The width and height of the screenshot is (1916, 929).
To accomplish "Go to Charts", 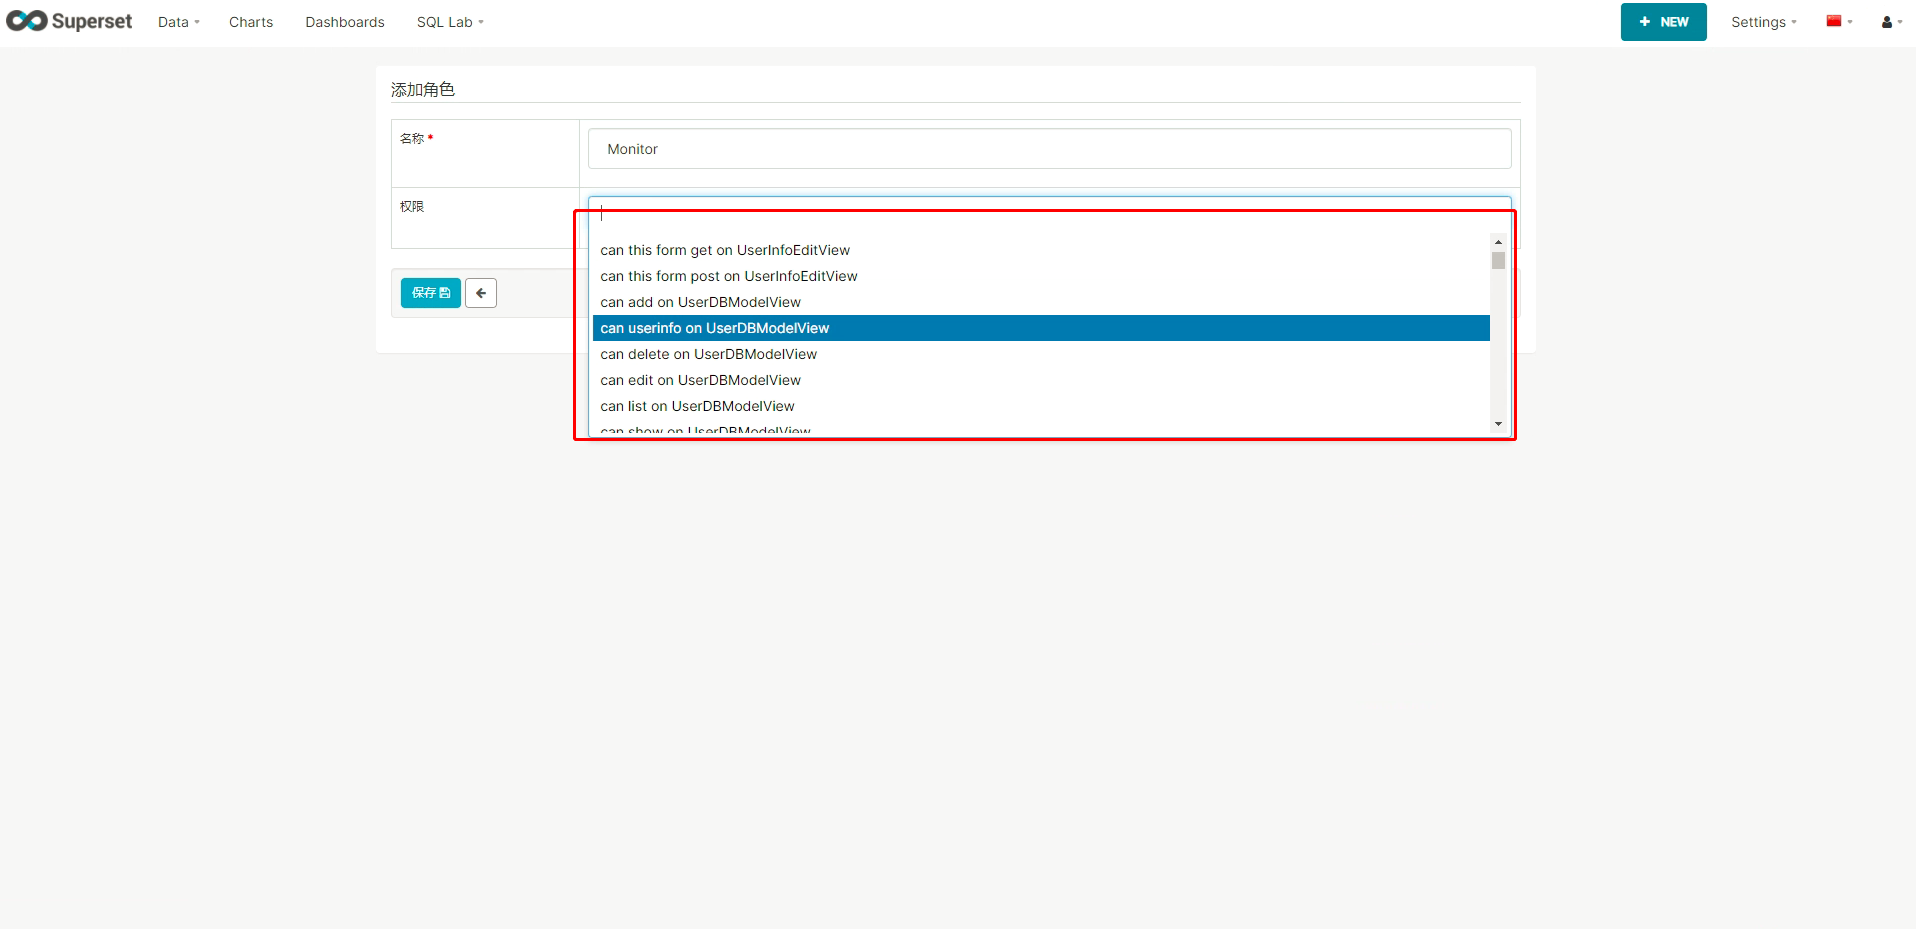I will (251, 22).
